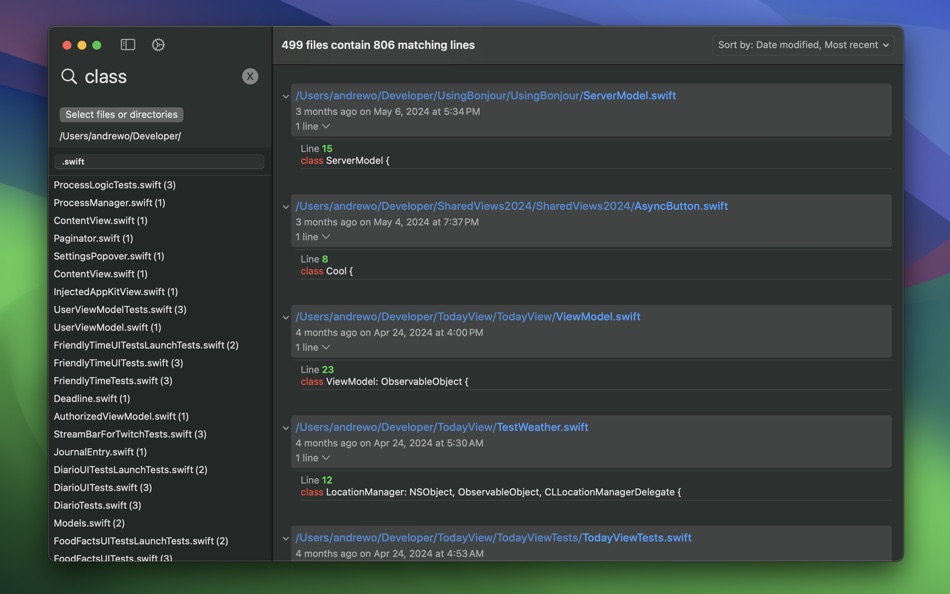Select DiarioTests.swift (3) in sidebar
The width and height of the screenshot is (950, 594).
[x=97, y=505]
